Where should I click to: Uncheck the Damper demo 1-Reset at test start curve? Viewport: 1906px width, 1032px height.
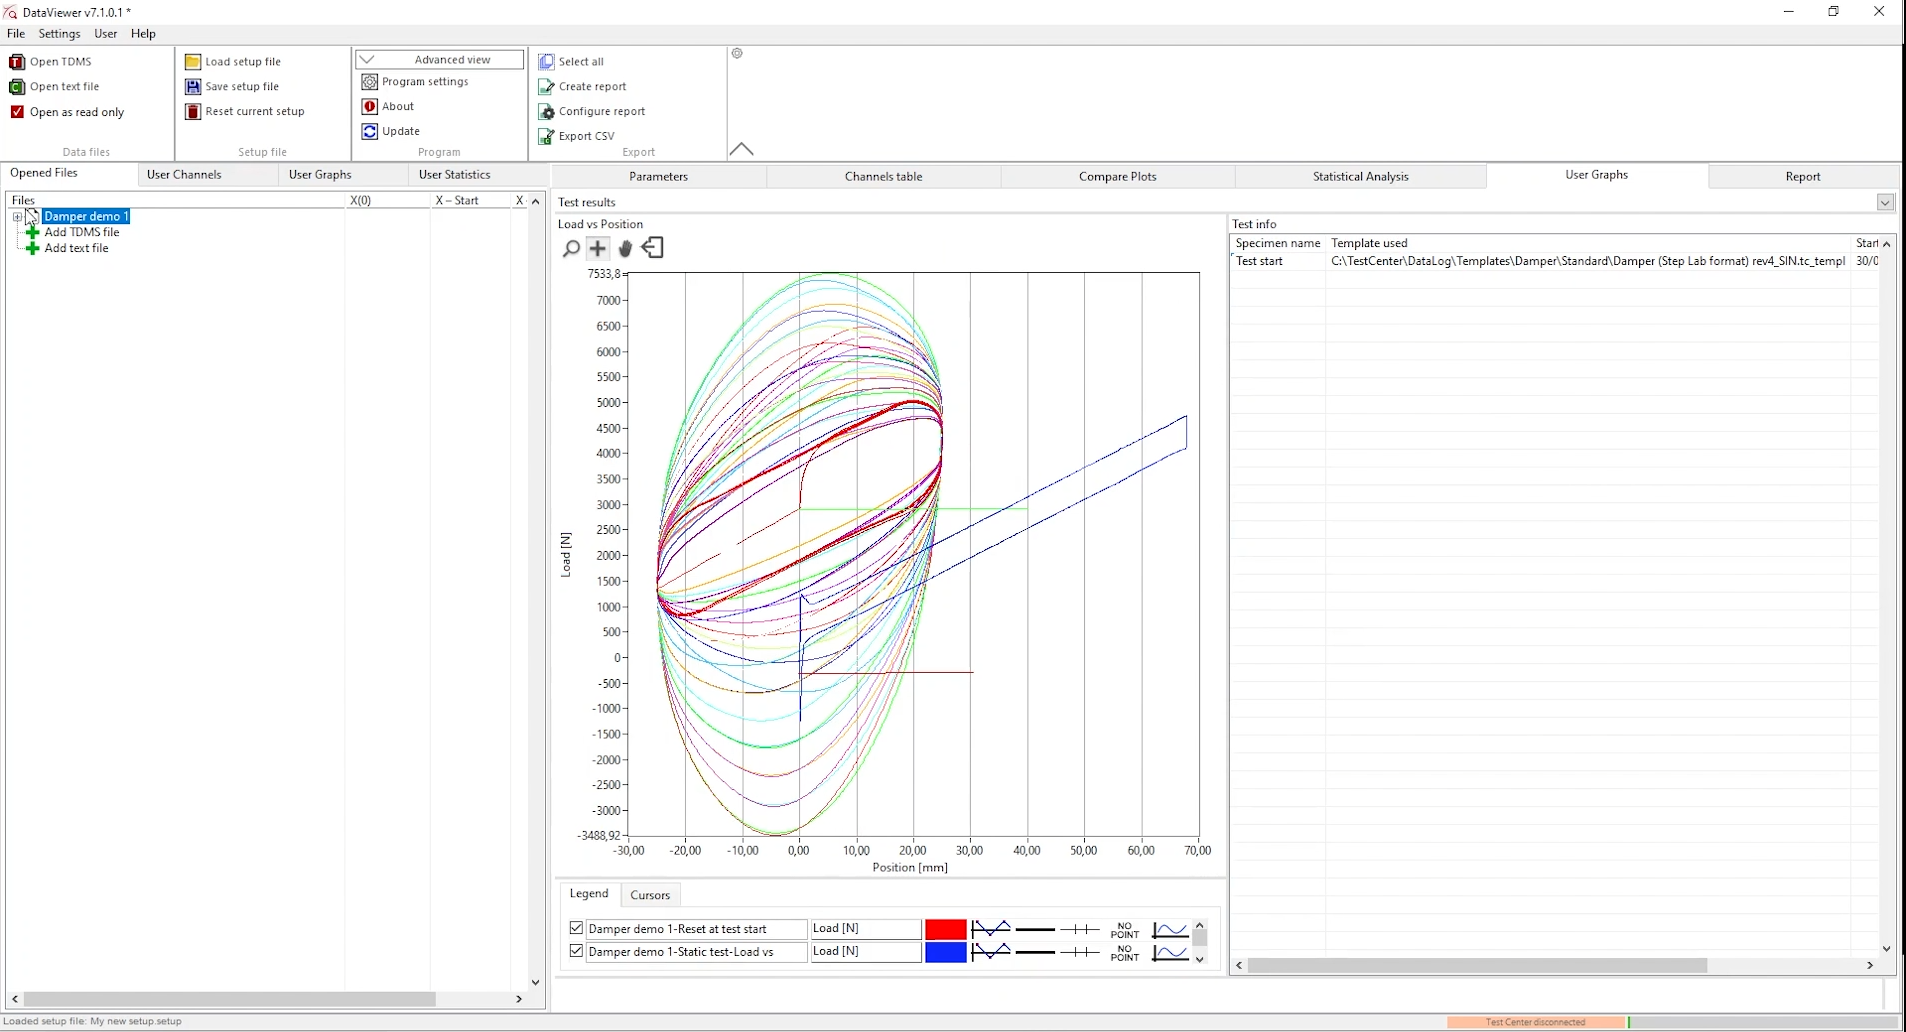576,928
